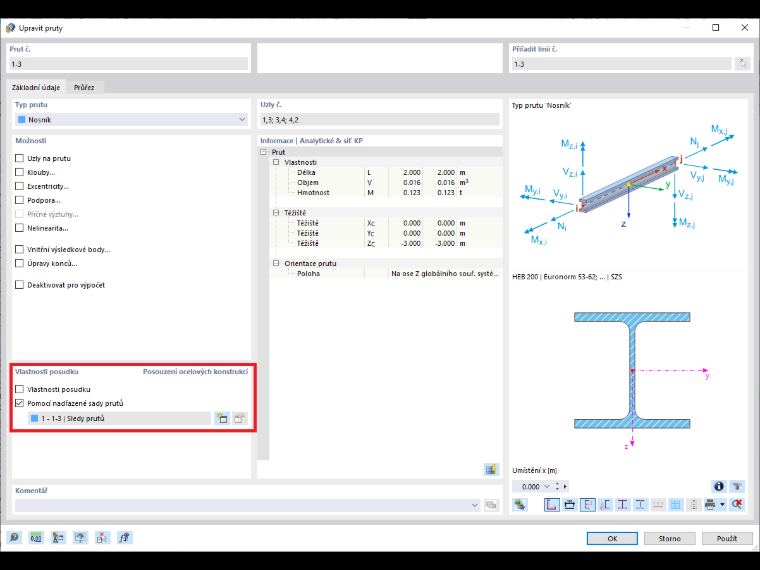
Task: Toggle the blue grid icon in section toolbar
Action: point(676,505)
